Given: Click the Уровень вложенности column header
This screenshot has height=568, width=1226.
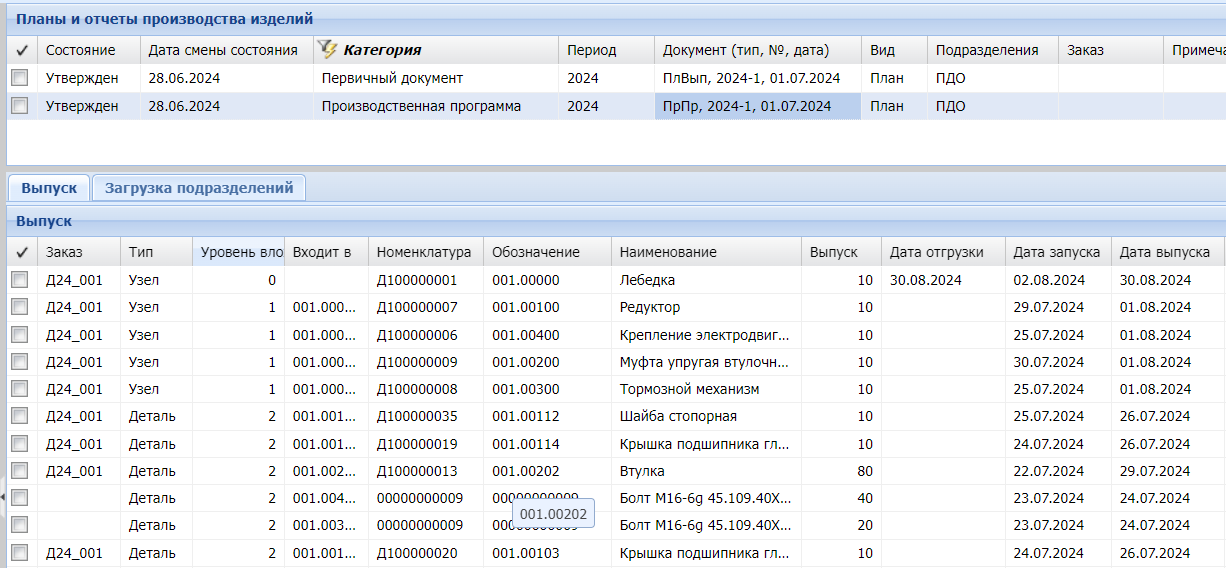Looking at the screenshot, I should pos(241,252).
